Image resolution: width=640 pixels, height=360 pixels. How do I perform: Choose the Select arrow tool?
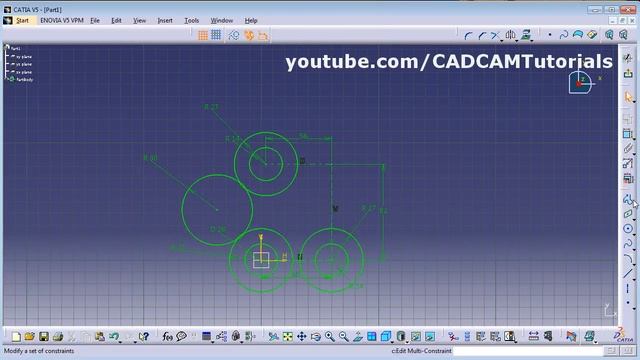(x=628, y=97)
